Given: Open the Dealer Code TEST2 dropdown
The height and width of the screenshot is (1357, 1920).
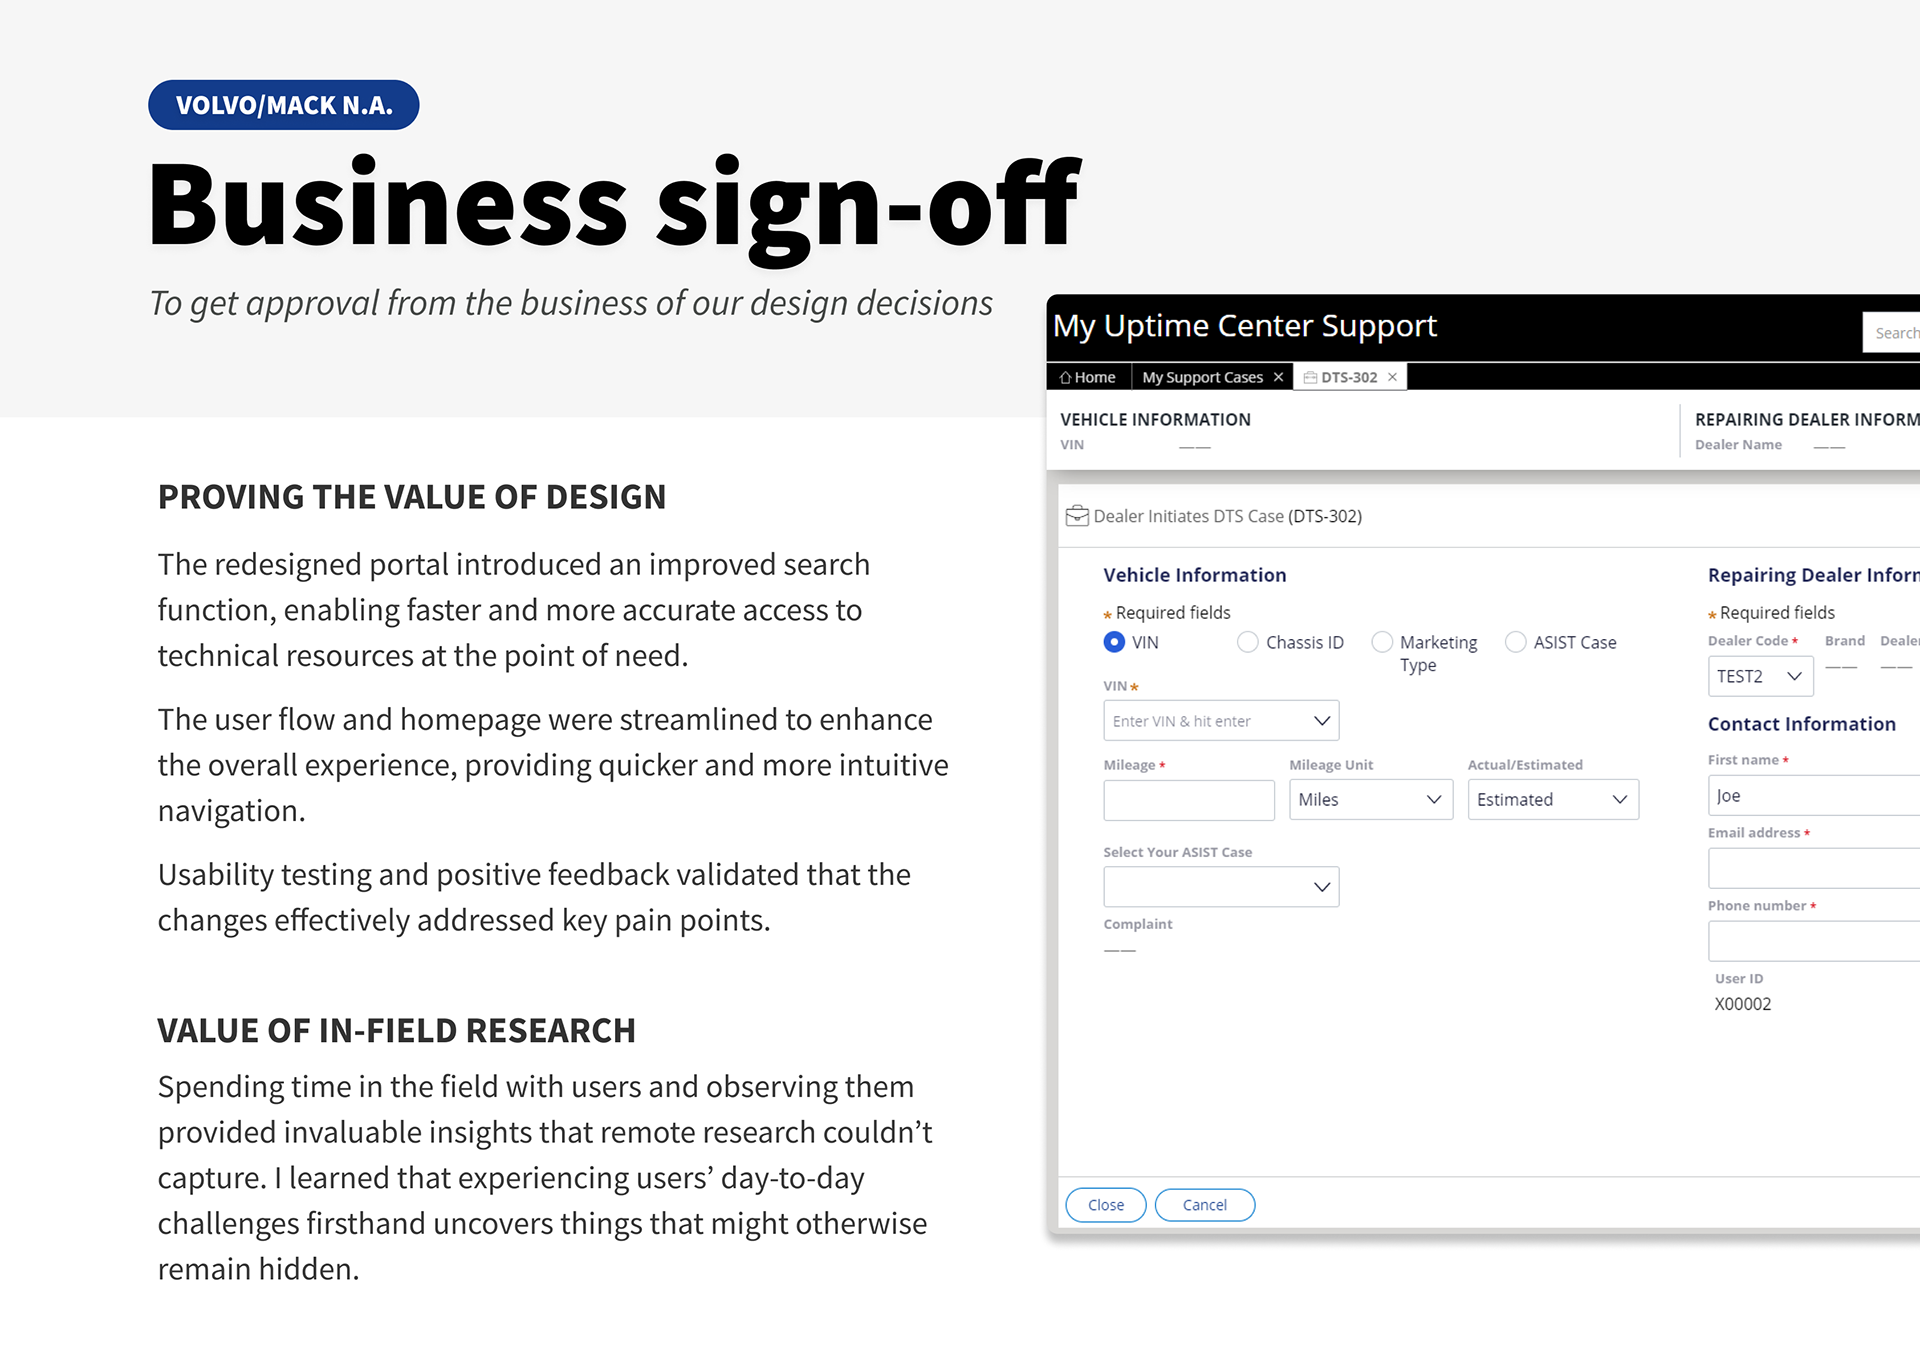Looking at the screenshot, I should pyautogui.click(x=1794, y=677).
